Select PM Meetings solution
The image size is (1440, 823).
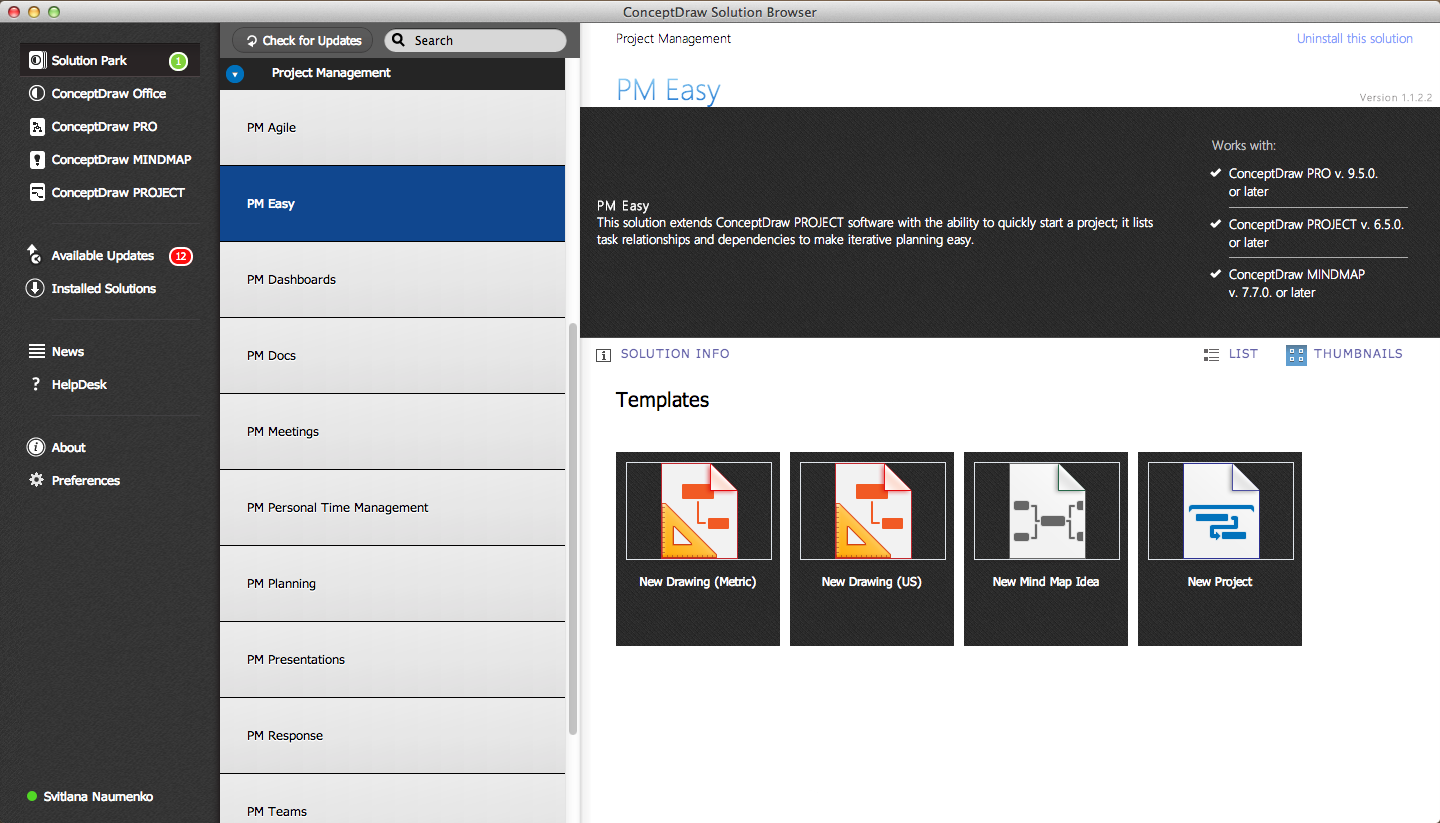point(392,432)
